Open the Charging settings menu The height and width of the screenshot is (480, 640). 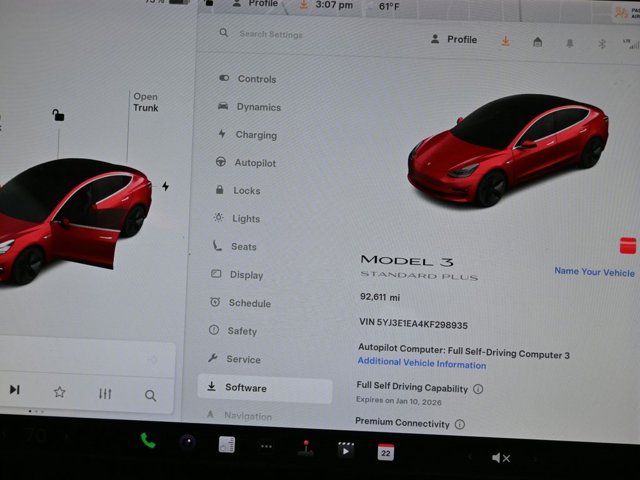(x=247, y=135)
